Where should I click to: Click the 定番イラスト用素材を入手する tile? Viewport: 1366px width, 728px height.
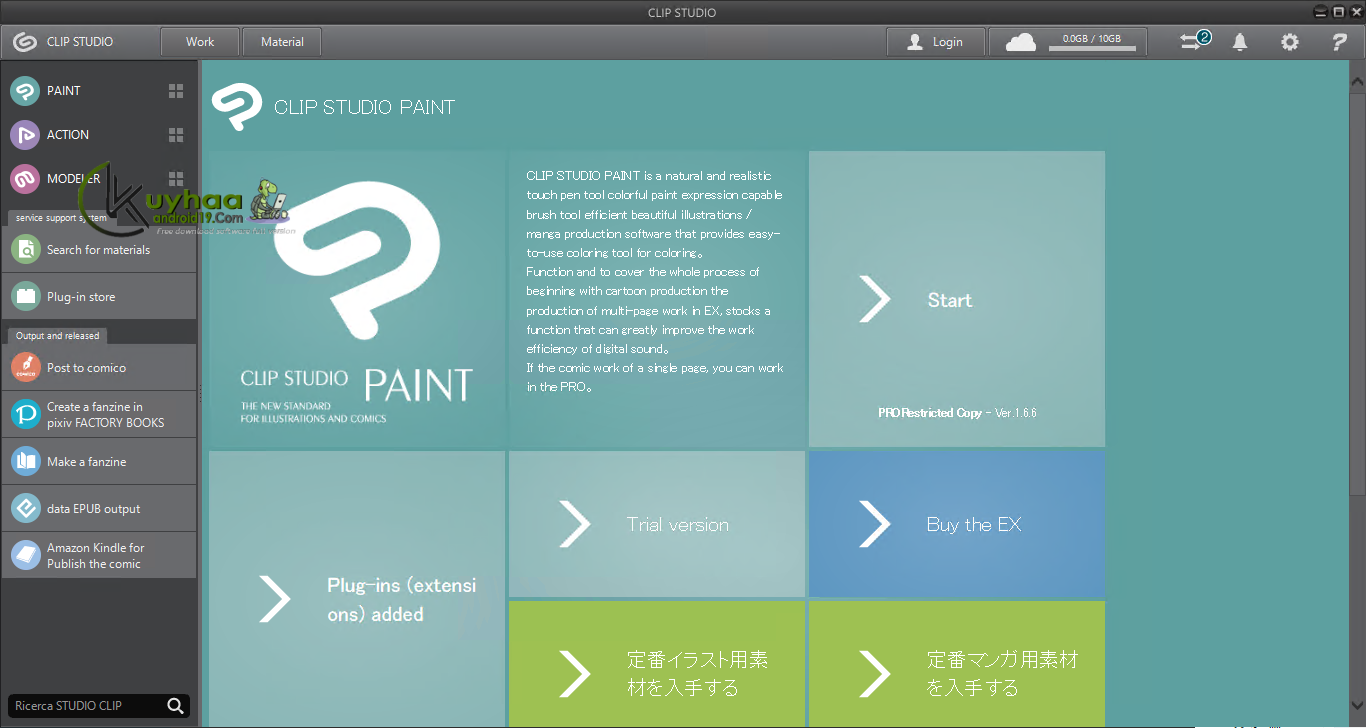[657, 664]
